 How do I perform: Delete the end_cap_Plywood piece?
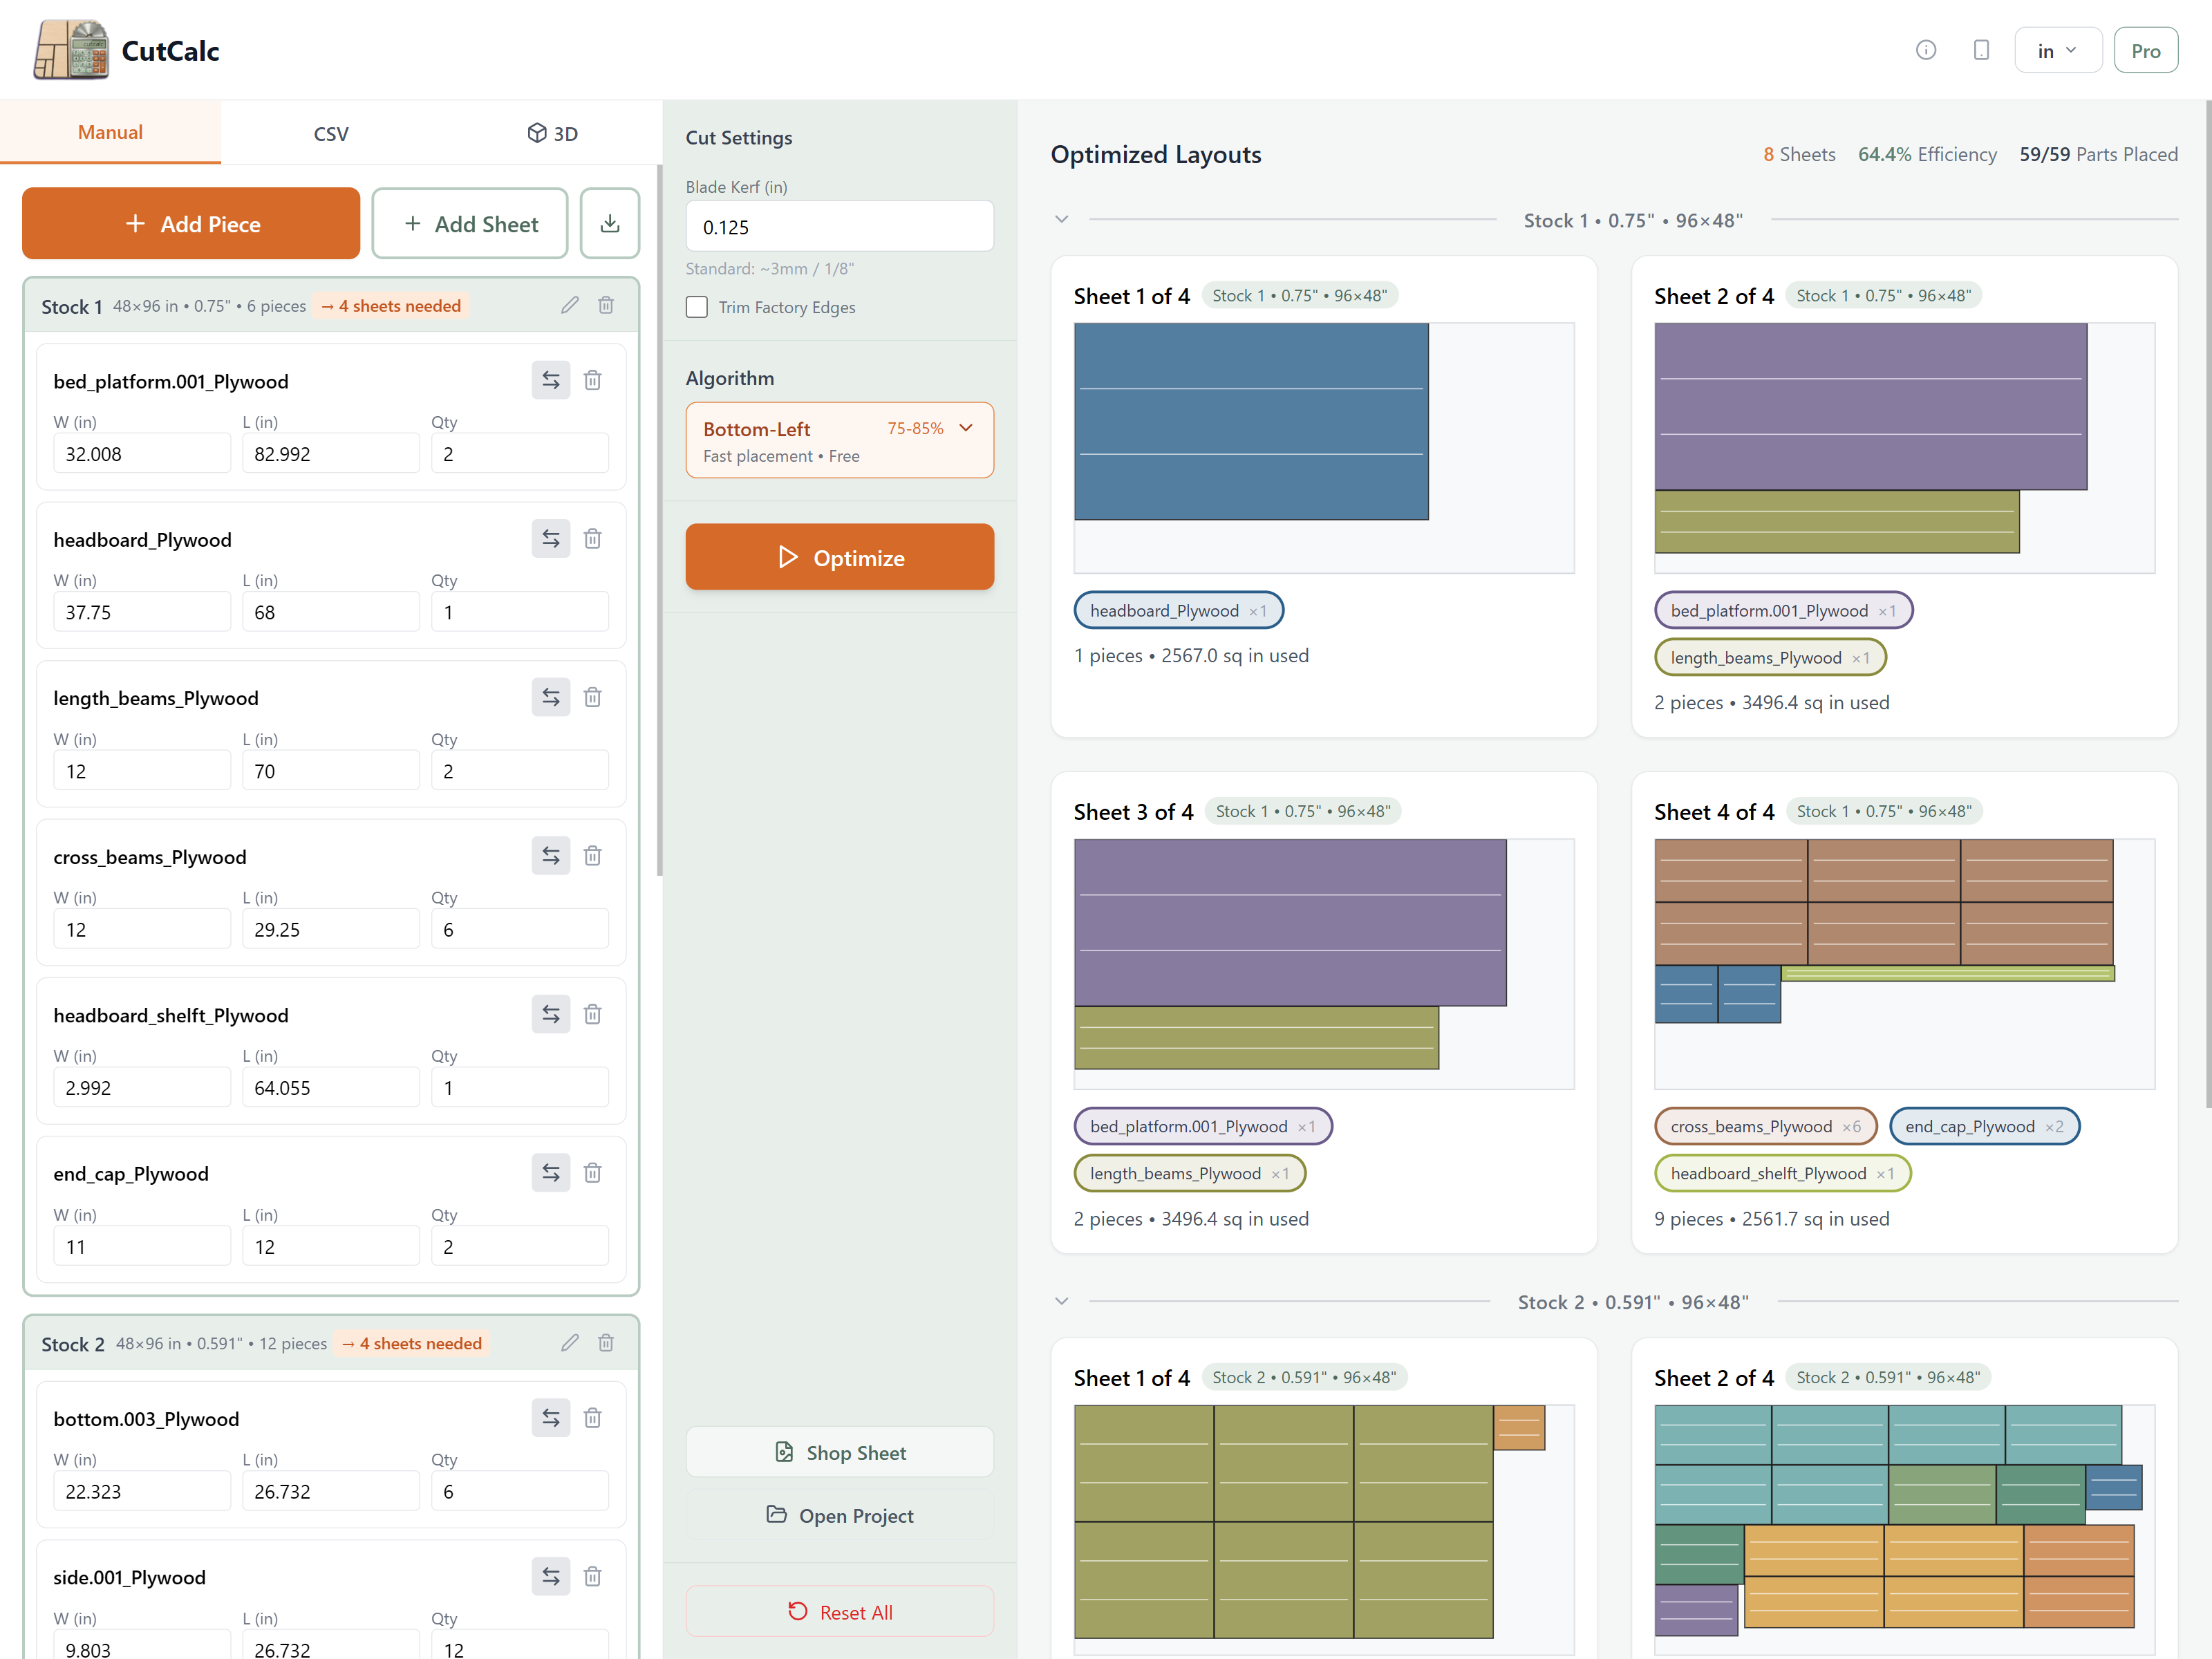click(x=592, y=1173)
